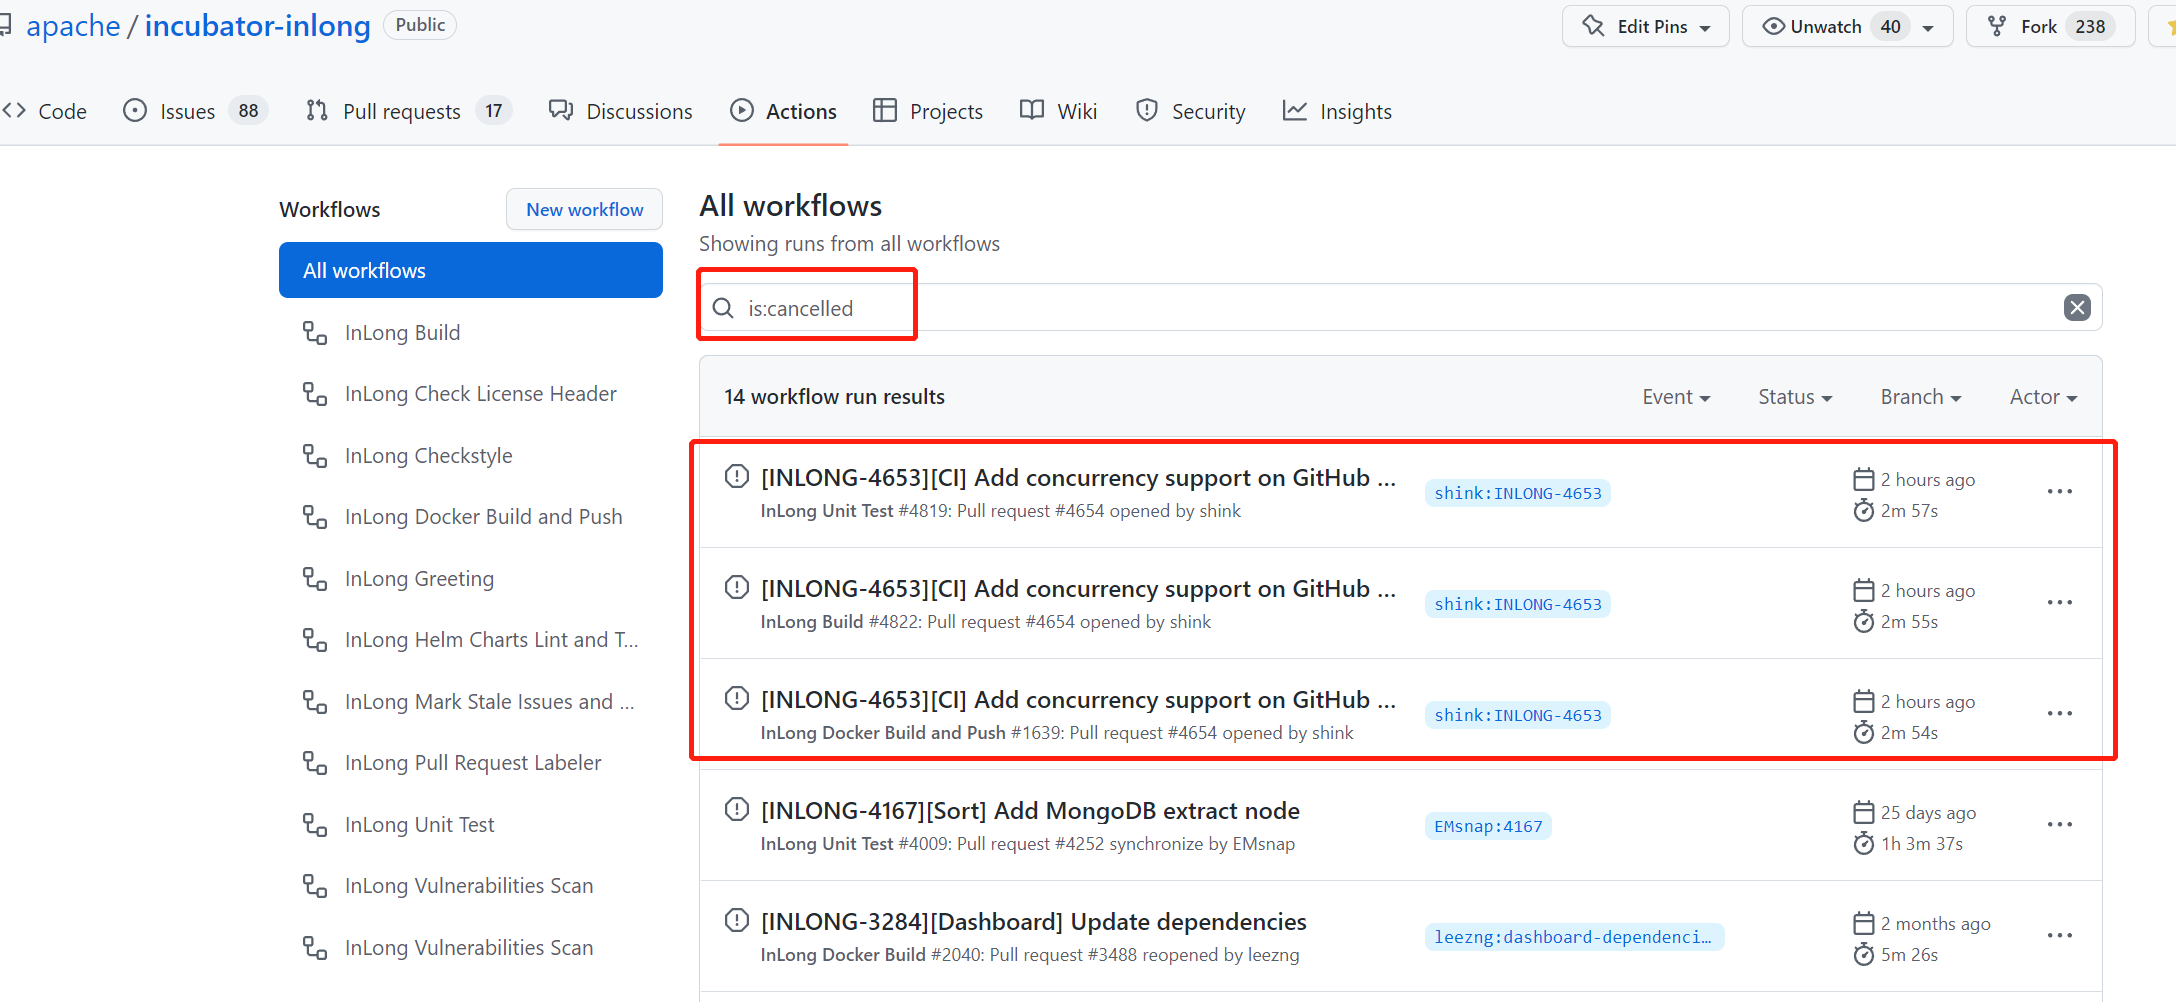Click the calendar icon next to 25 days ago
2176x1002 pixels.
[1864, 812]
